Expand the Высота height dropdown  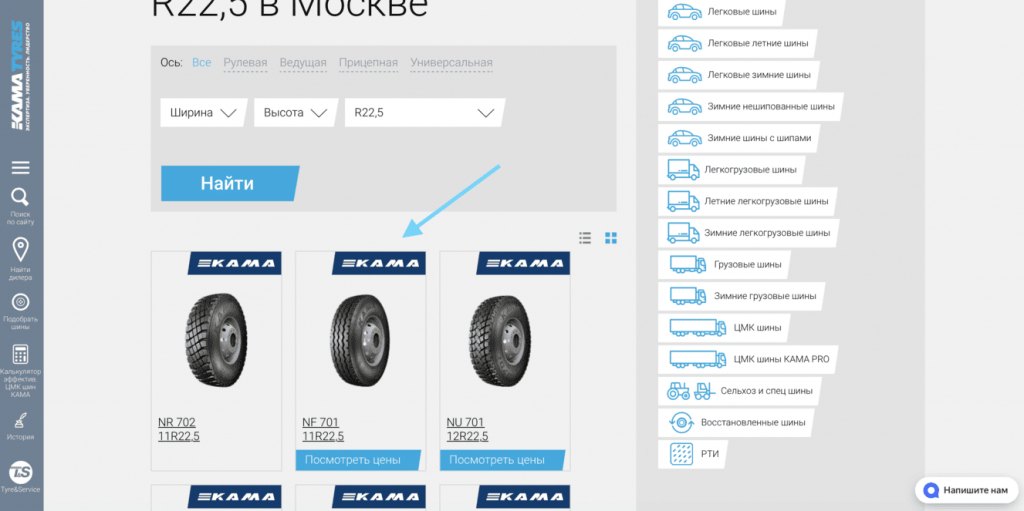tap(296, 112)
